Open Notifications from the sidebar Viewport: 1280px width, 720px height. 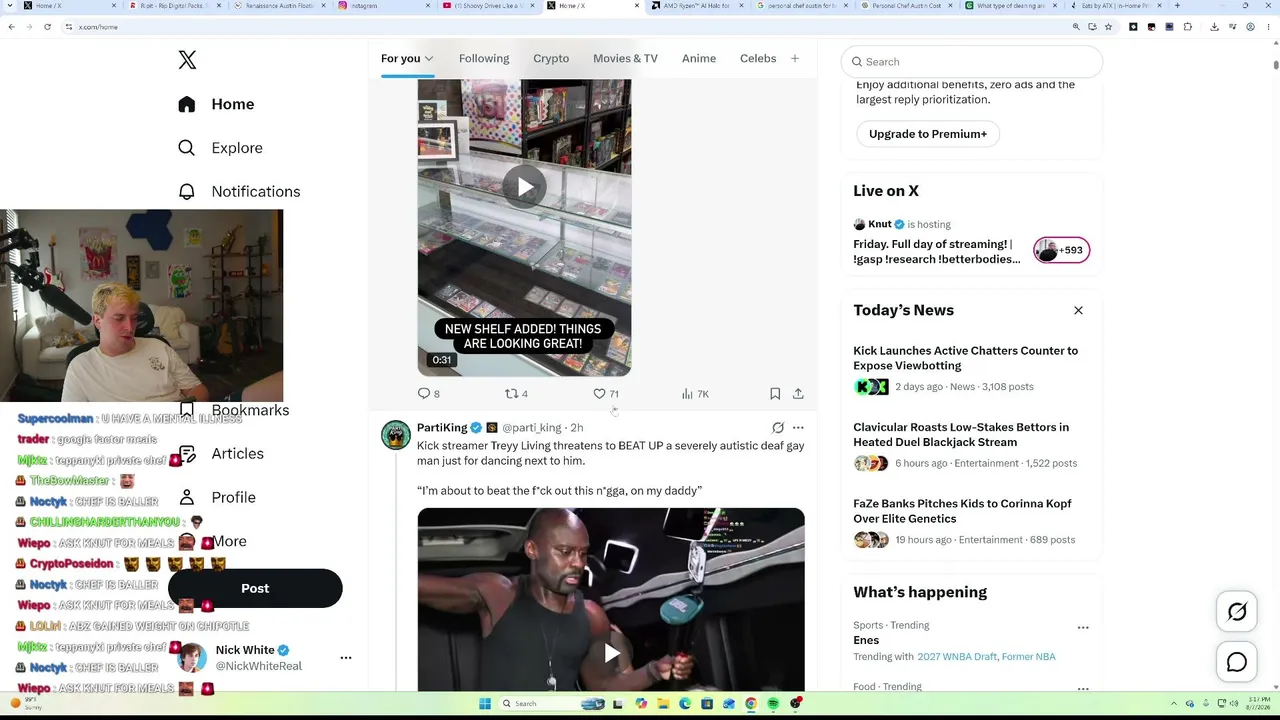(238, 192)
